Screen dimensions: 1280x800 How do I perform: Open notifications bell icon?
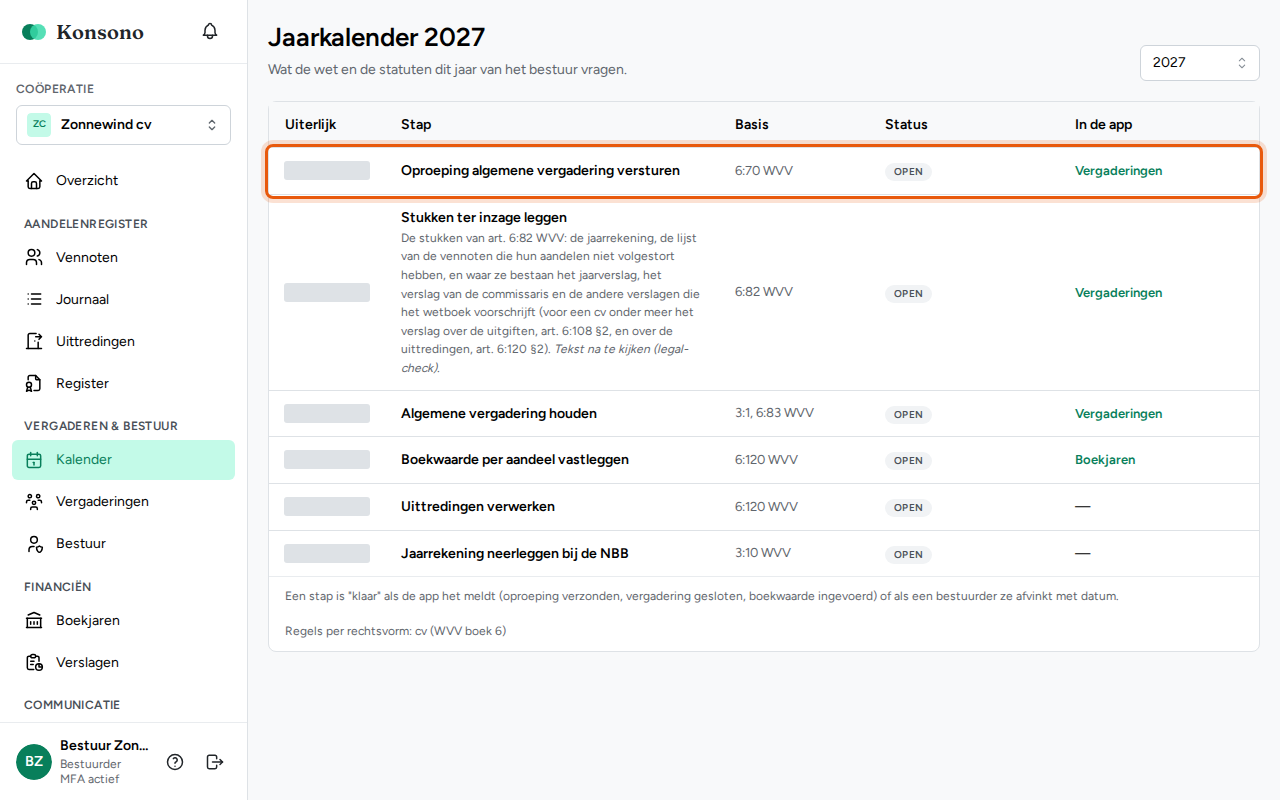pos(210,31)
